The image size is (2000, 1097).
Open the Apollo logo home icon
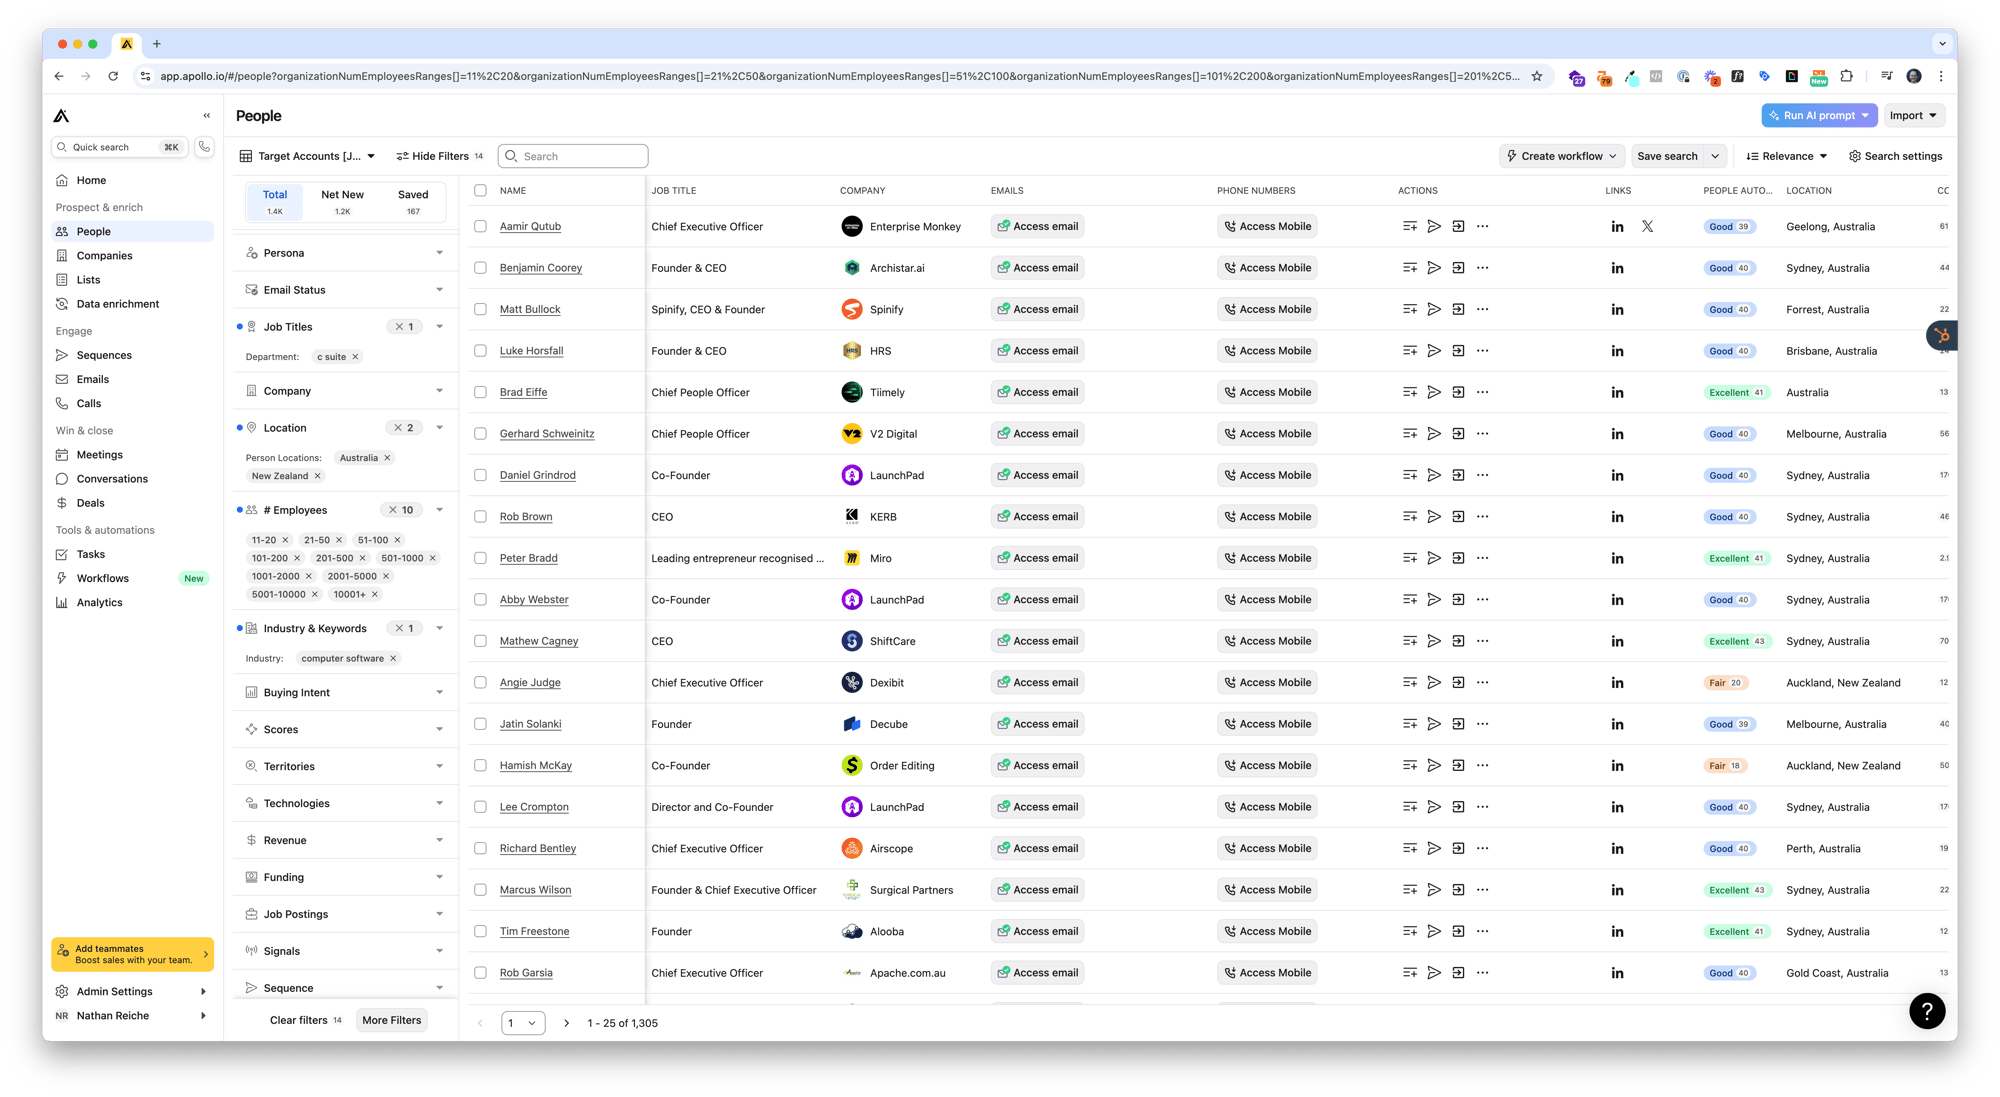[62, 116]
